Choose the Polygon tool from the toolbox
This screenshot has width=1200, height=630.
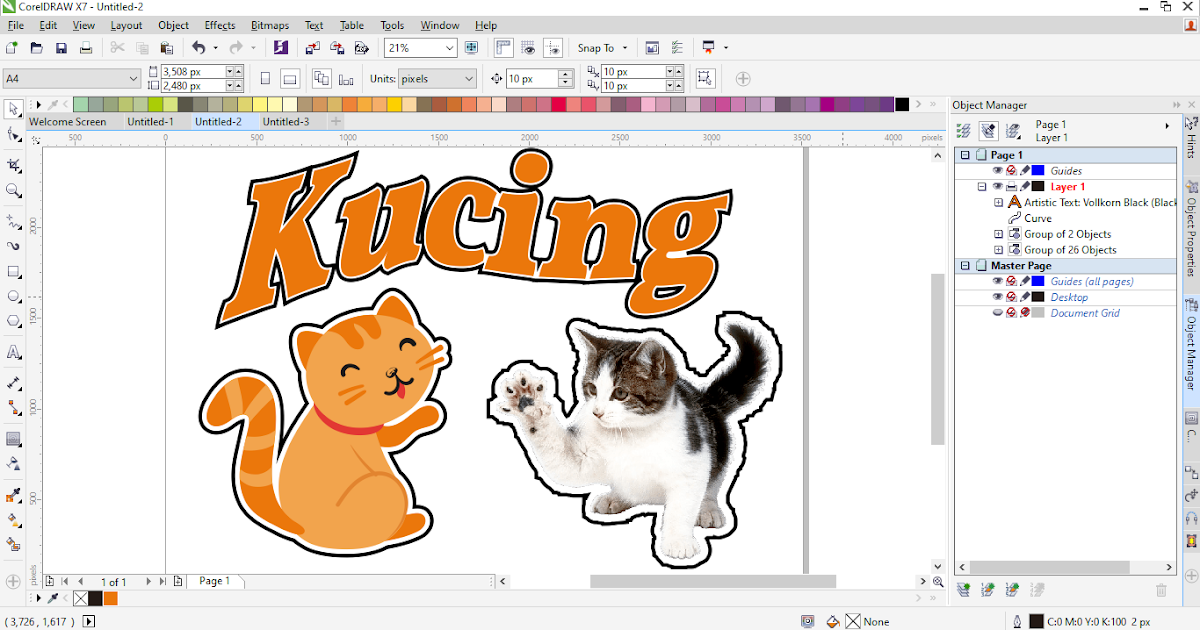[x=13, y=322]
